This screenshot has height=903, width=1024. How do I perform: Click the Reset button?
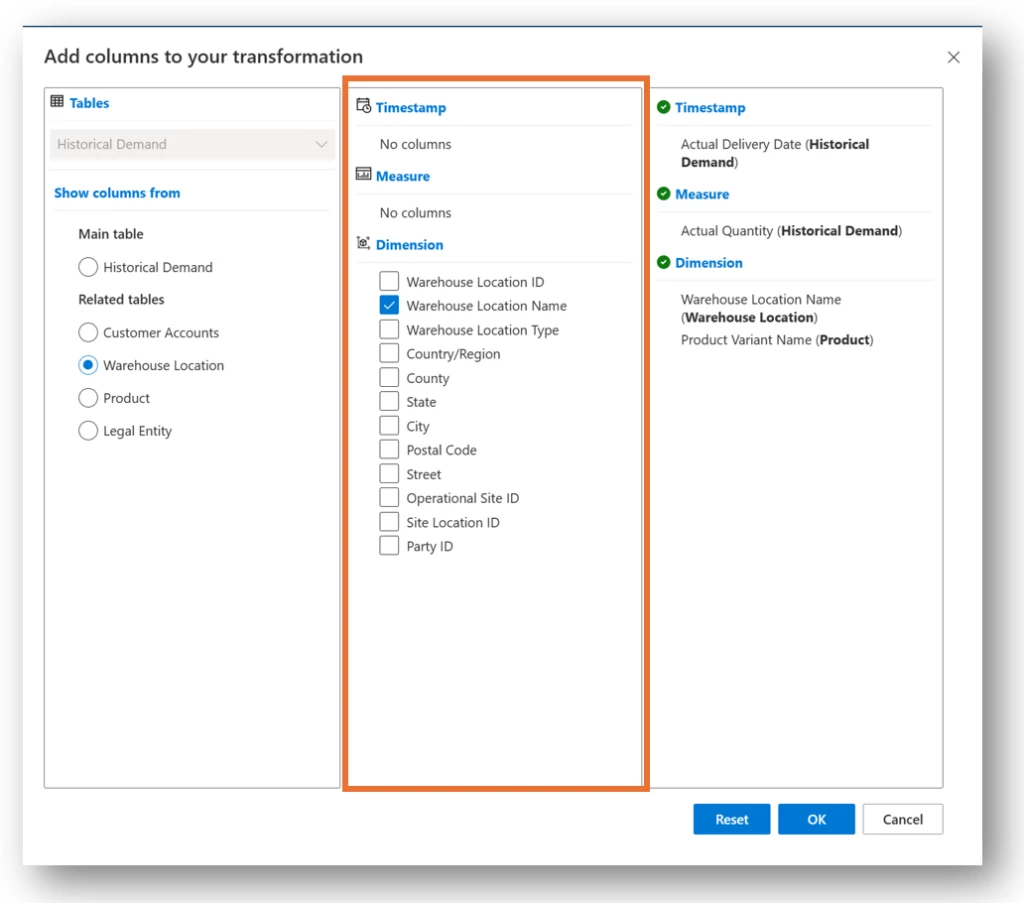[731, 819]
